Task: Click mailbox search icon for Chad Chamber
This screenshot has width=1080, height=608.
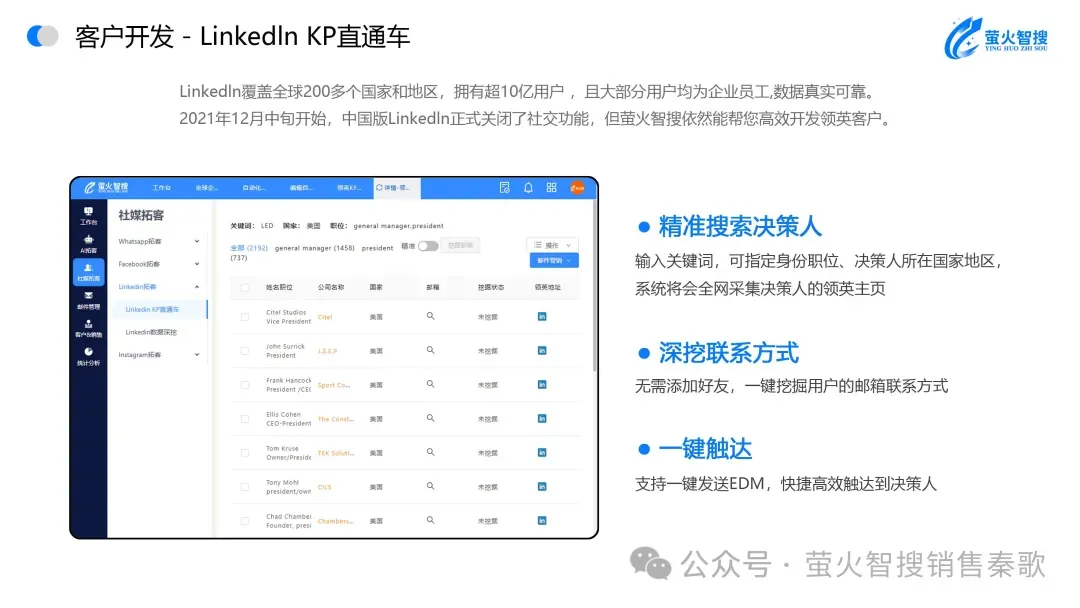Action: coord(430,521)
